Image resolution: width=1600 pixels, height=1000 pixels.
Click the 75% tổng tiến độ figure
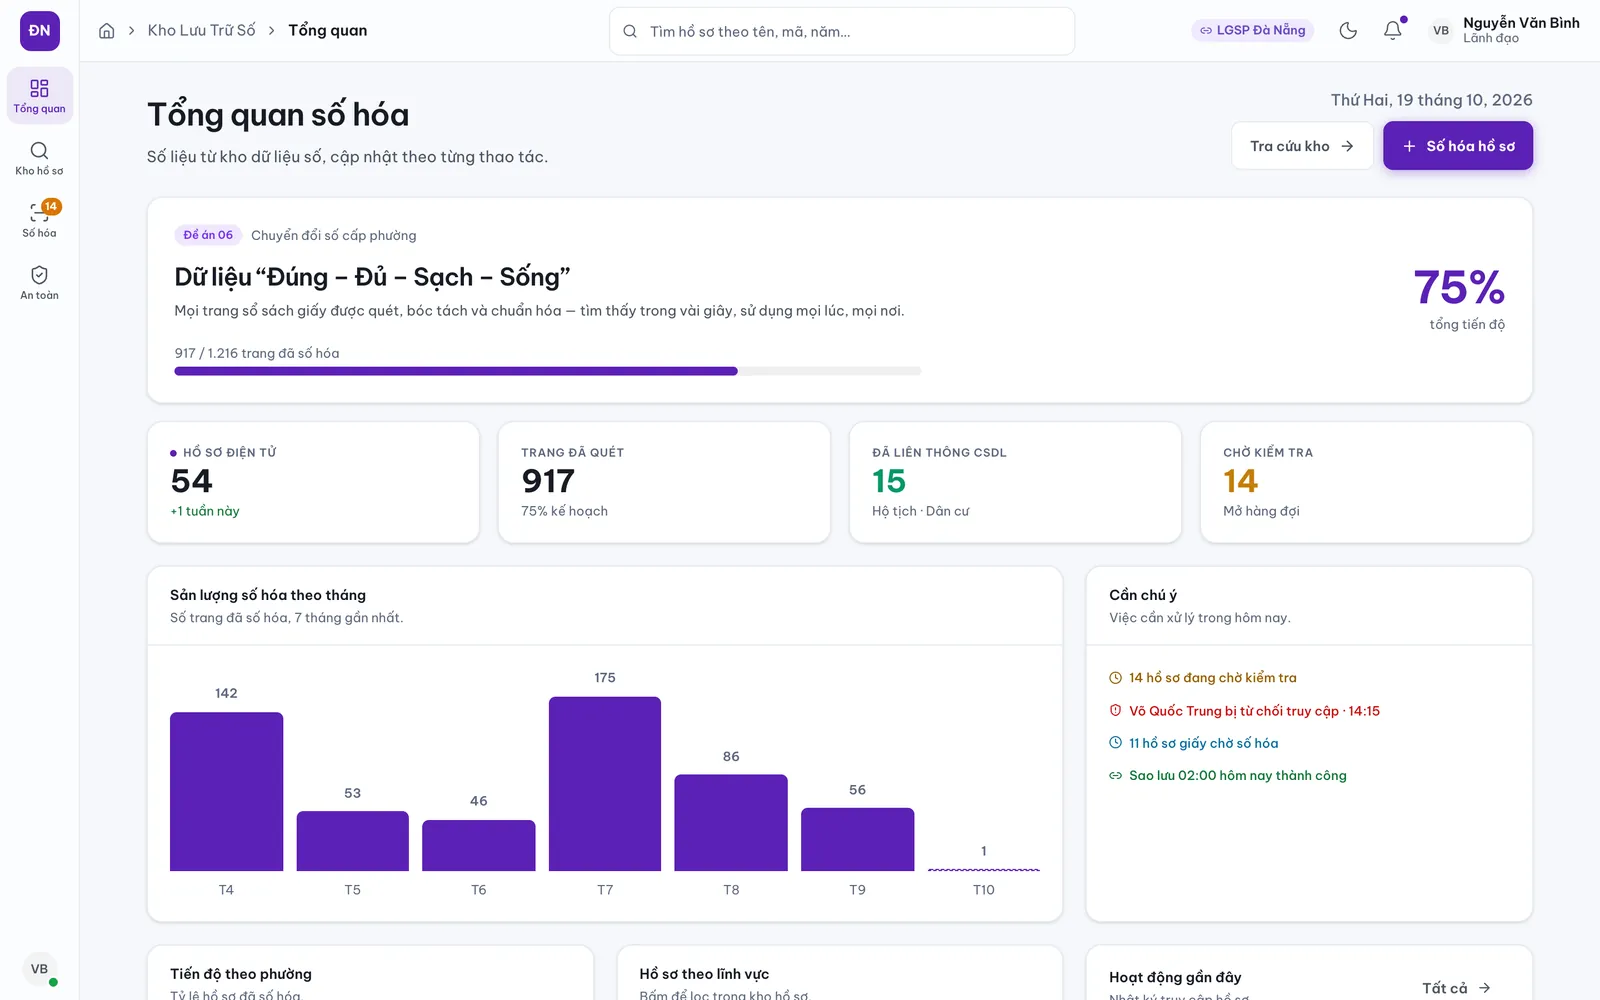[x=1459, y=298]
